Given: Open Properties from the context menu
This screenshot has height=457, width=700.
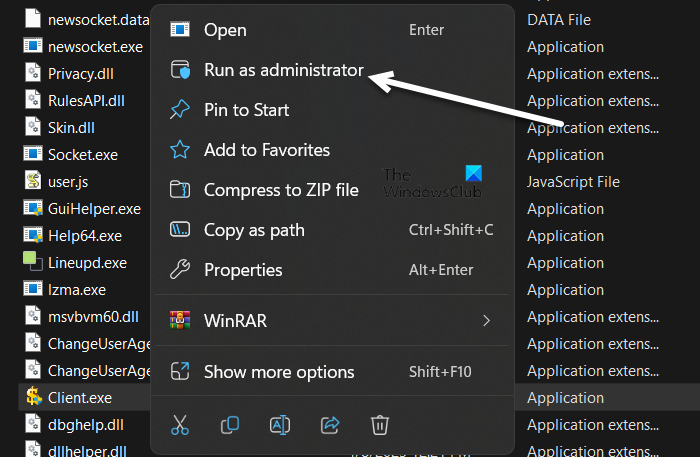Looking at the screenshot, I should click(x=243, y=270).
